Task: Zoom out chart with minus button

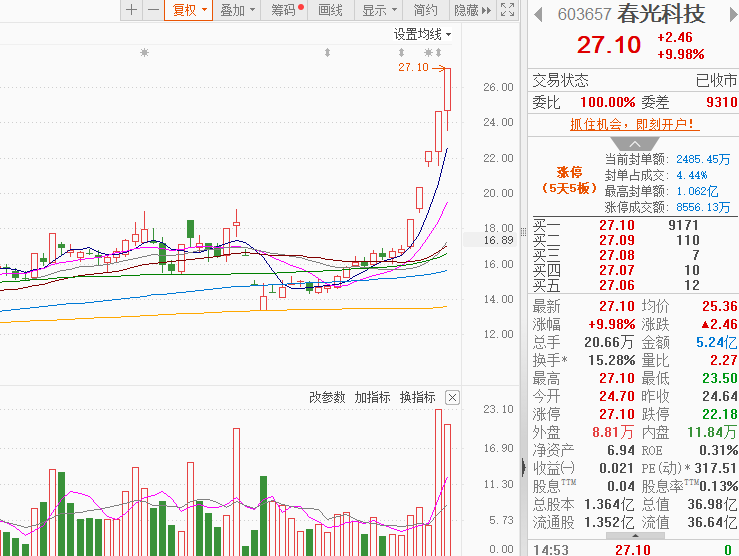Action: (153, 10)
